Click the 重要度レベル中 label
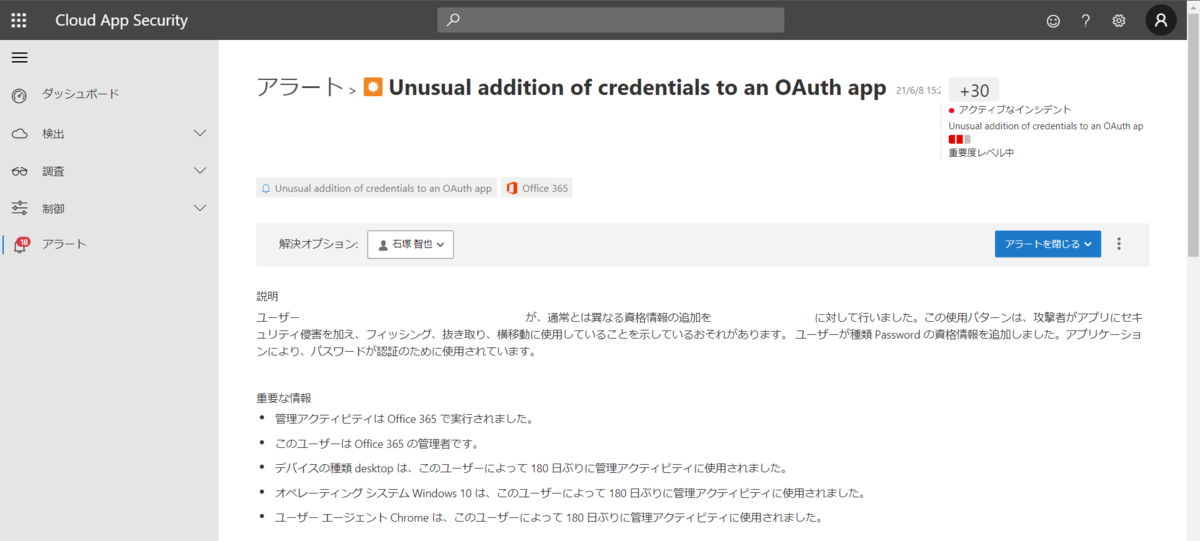The width and height of the screenshot is (1200, 541). point(982,153)
